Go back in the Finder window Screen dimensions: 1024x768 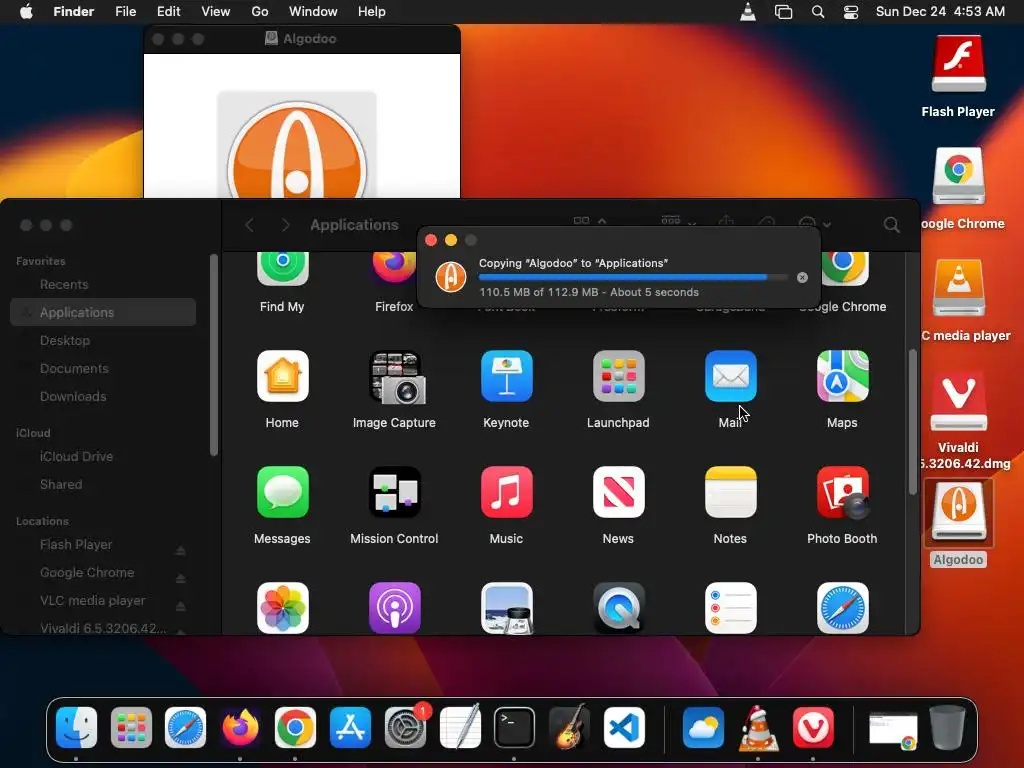click(x=249, y=225)
